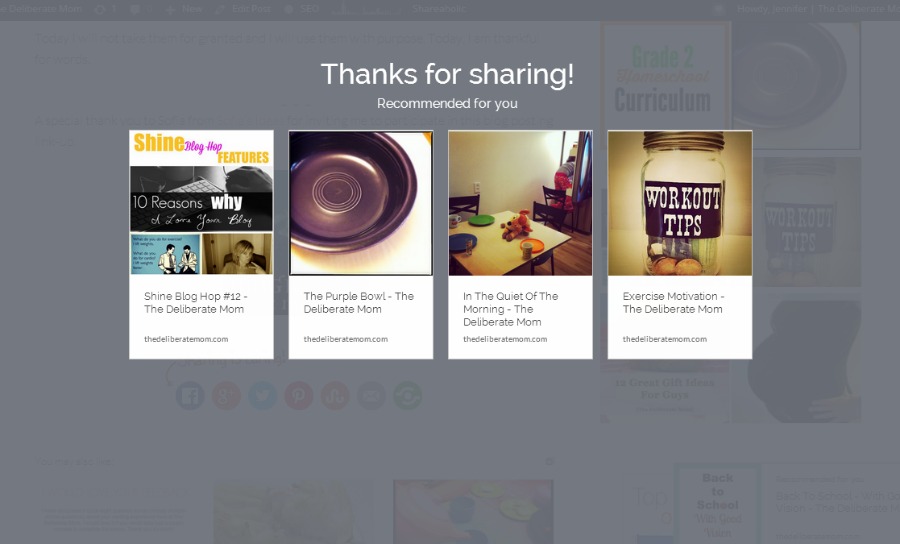Share via the Facebook icon
The width and height of the screenshot is (900, 544).
point(190,395)
